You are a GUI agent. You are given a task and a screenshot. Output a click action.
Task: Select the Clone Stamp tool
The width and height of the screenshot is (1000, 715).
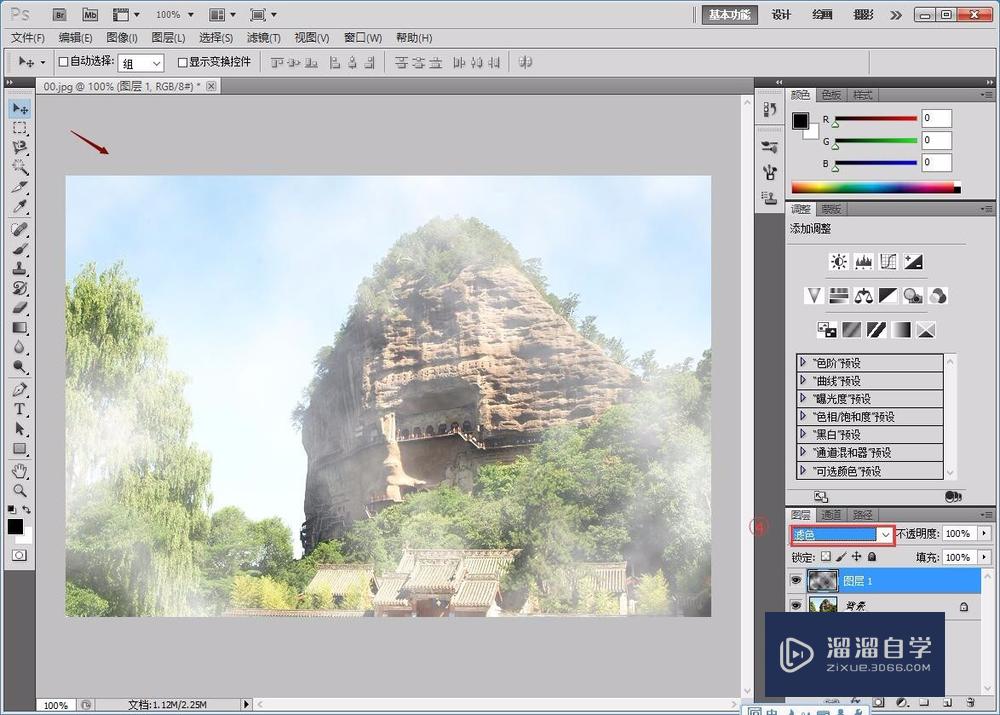pos(19,268)
